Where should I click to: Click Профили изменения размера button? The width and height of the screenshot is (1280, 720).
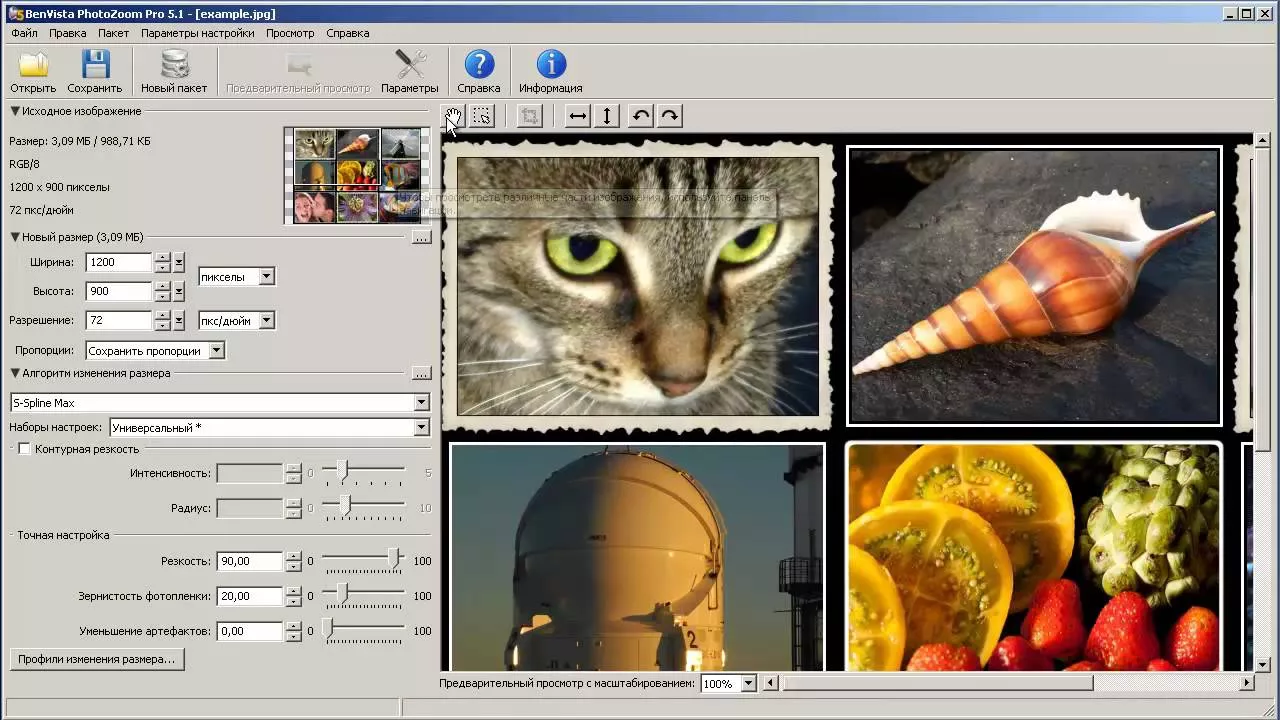pyautogui.click(x=96, y=659)
